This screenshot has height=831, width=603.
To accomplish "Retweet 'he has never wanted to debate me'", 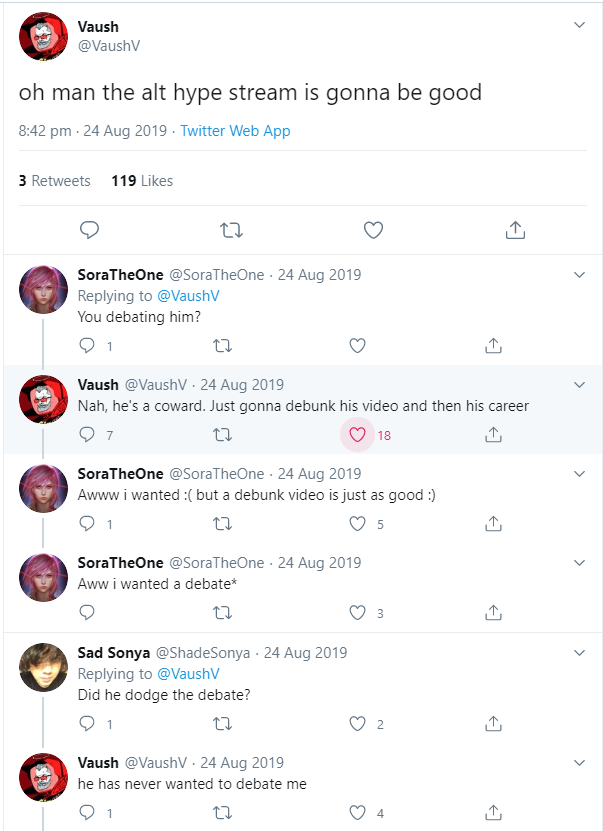I will click(x=223, y=813).
